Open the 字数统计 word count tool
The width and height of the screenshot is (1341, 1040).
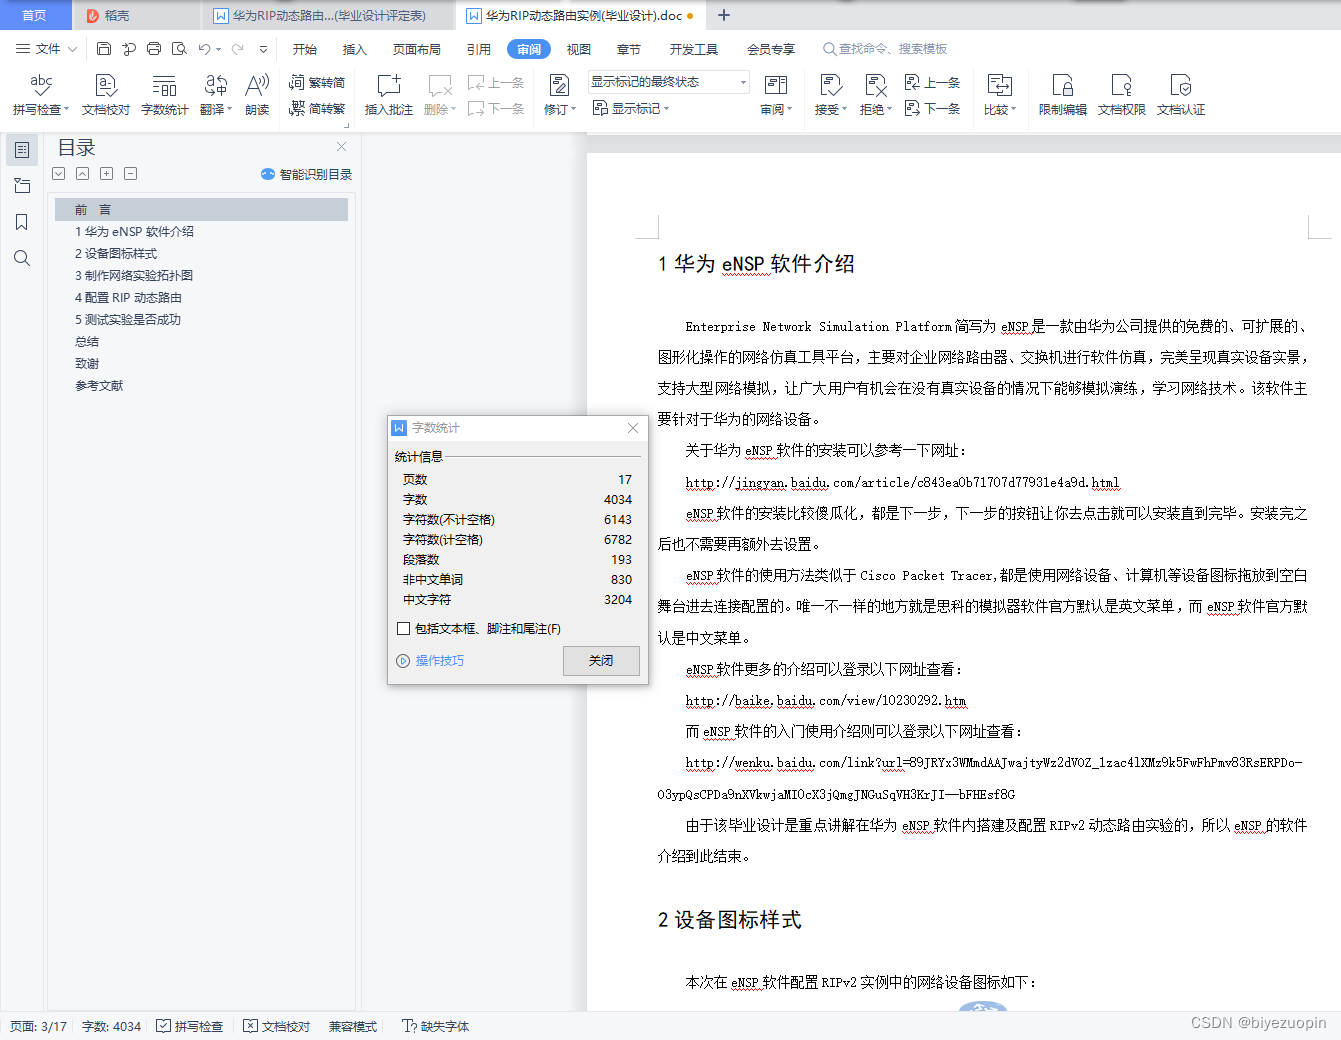164,95
